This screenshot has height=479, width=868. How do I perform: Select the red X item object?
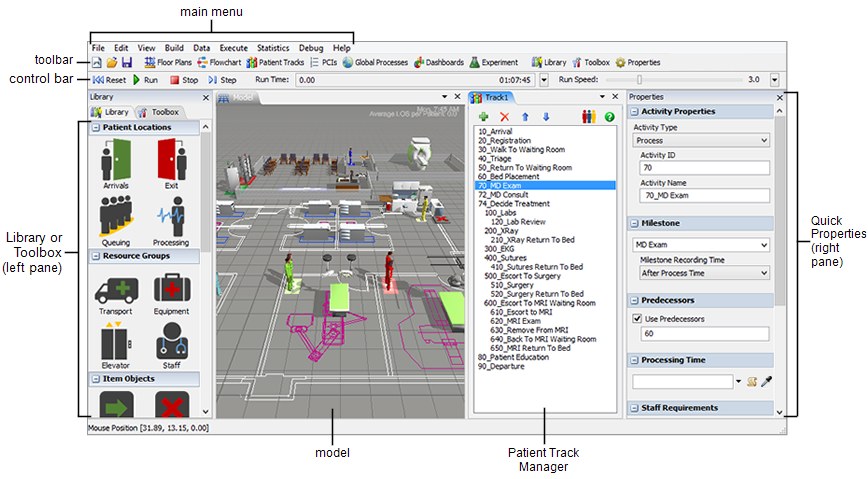coord(172,405)
